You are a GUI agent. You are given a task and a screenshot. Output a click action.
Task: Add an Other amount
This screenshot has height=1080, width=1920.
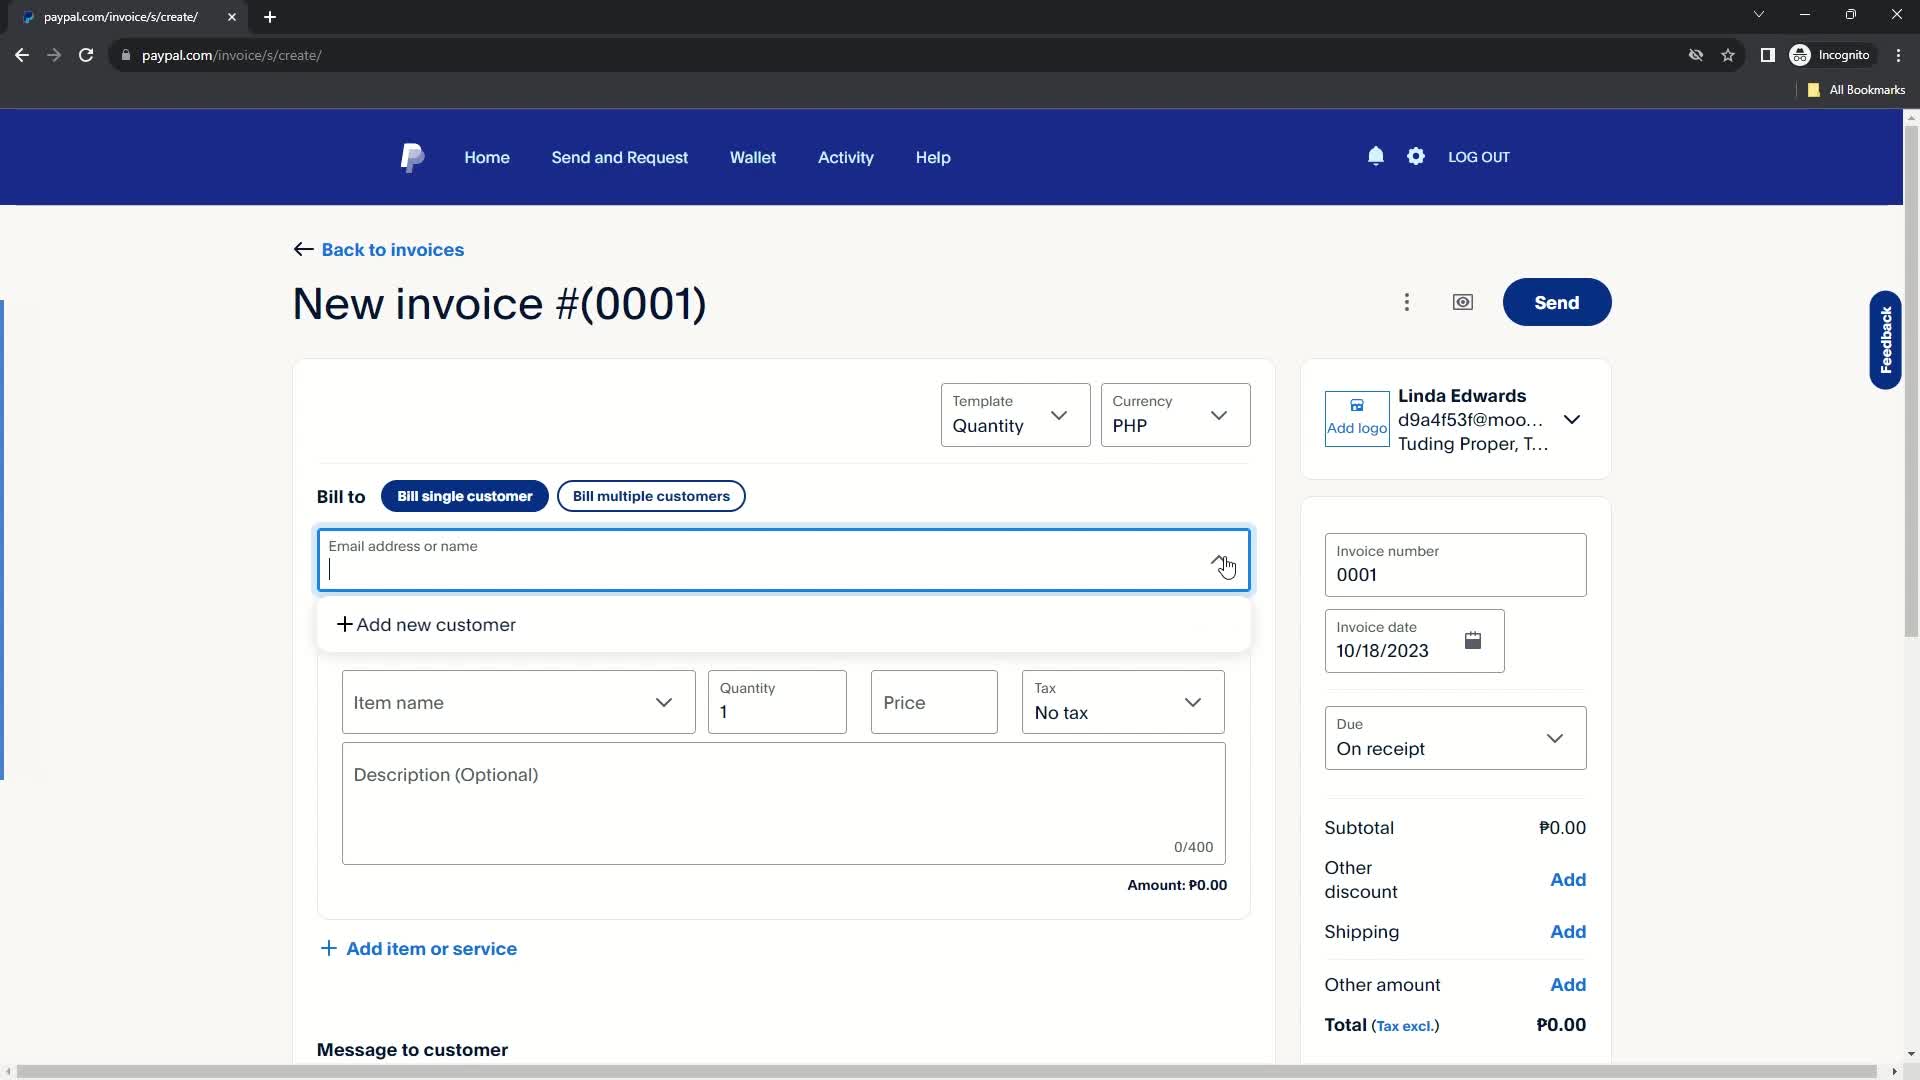1568,985
